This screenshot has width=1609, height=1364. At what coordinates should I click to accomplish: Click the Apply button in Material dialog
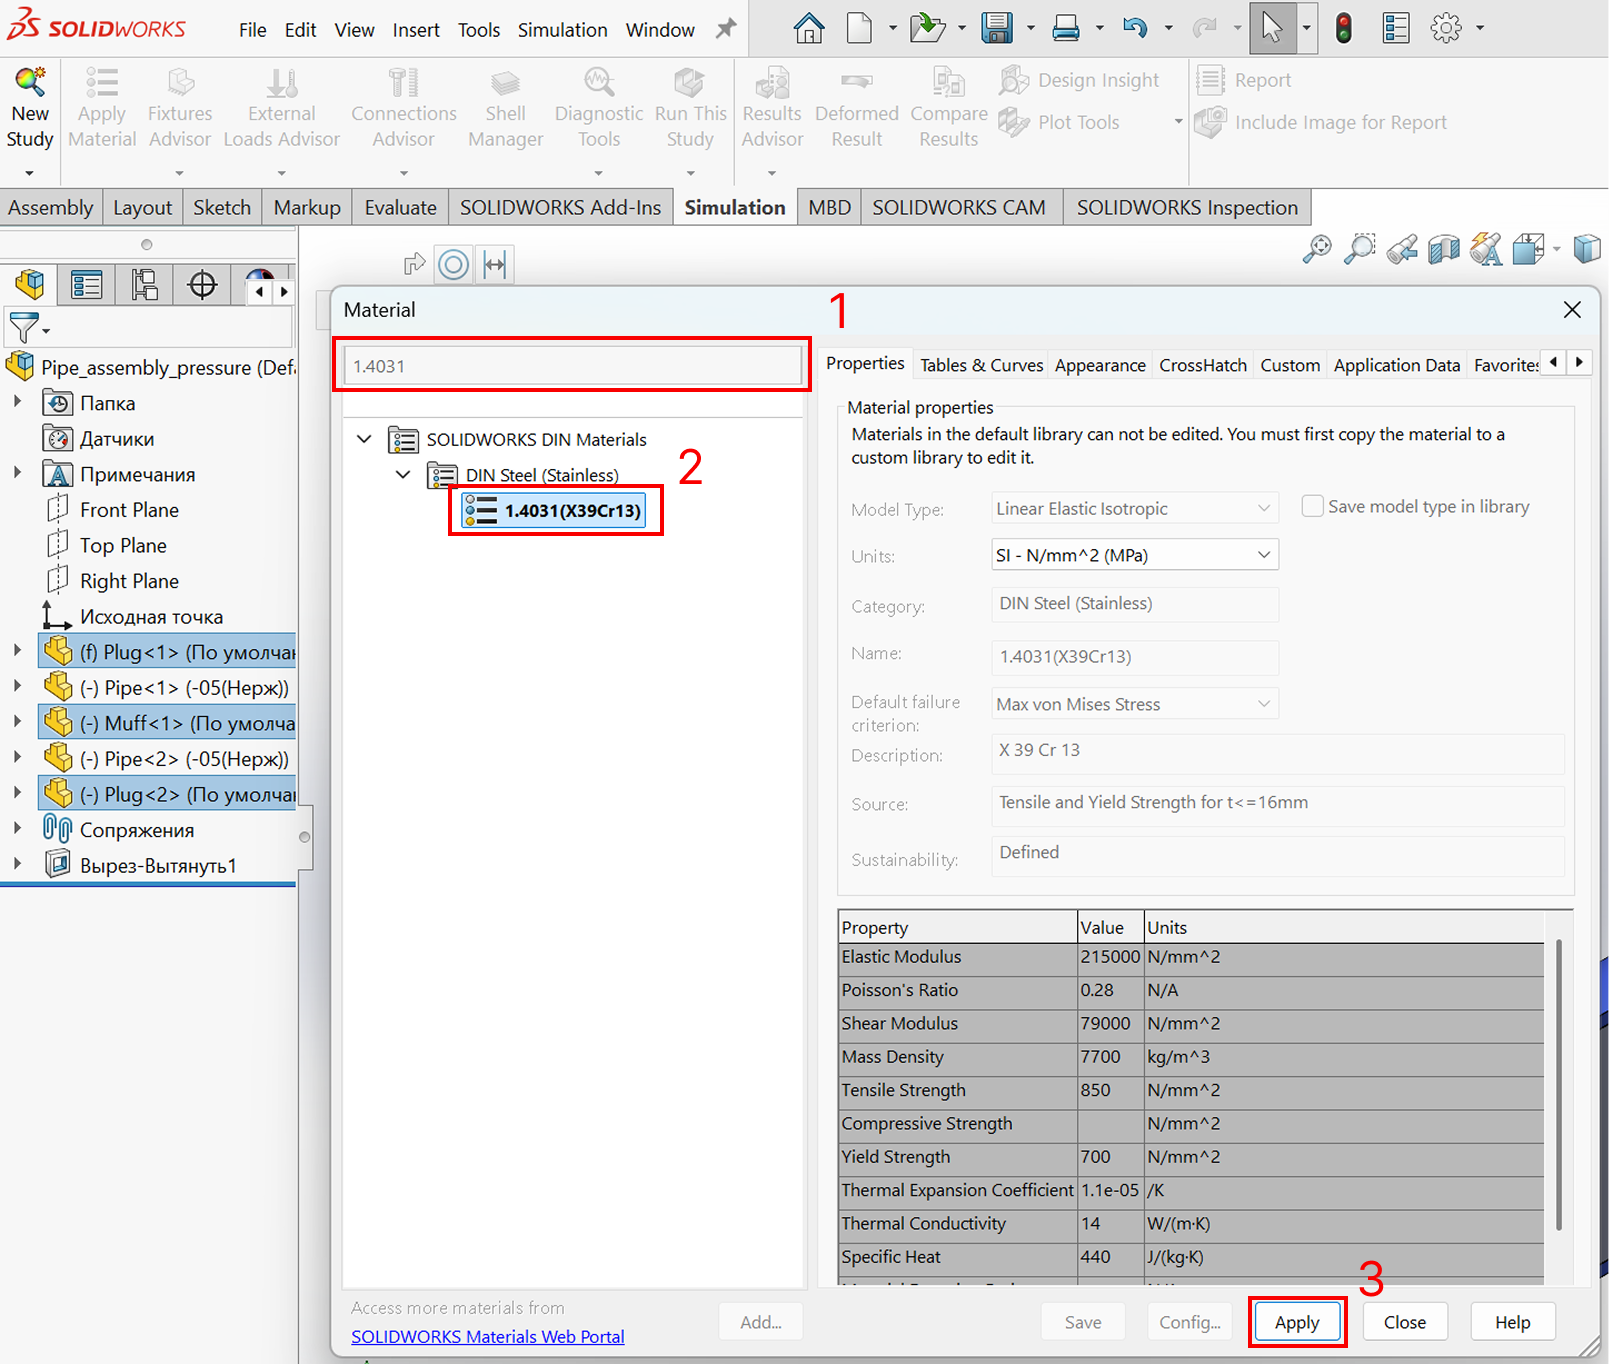(1297, 1322)
